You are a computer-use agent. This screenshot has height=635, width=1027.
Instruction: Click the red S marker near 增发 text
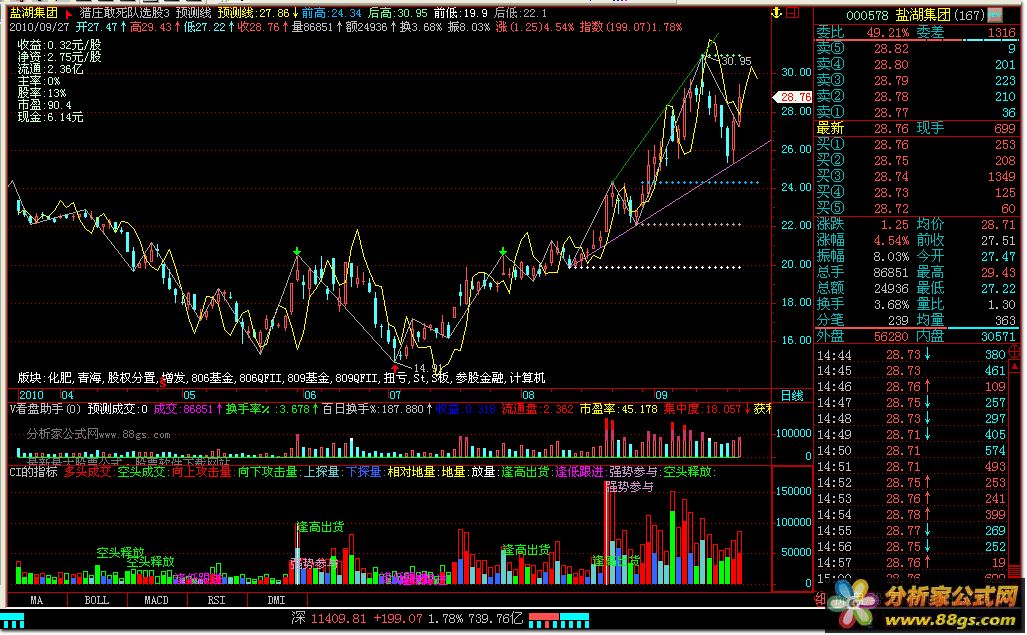[x=162, y=382]
